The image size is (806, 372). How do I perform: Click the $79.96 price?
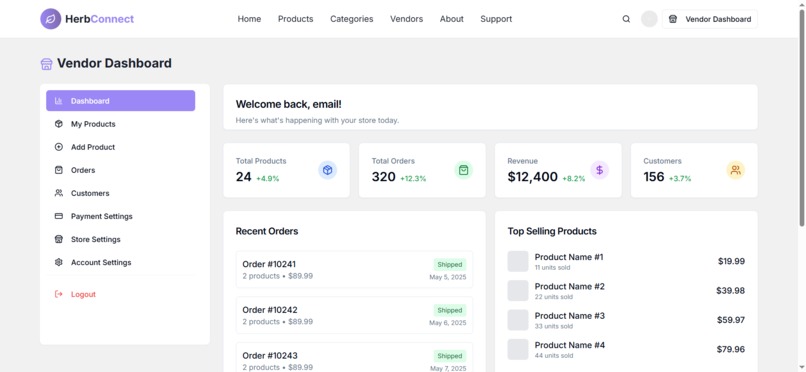click(730, 349)
